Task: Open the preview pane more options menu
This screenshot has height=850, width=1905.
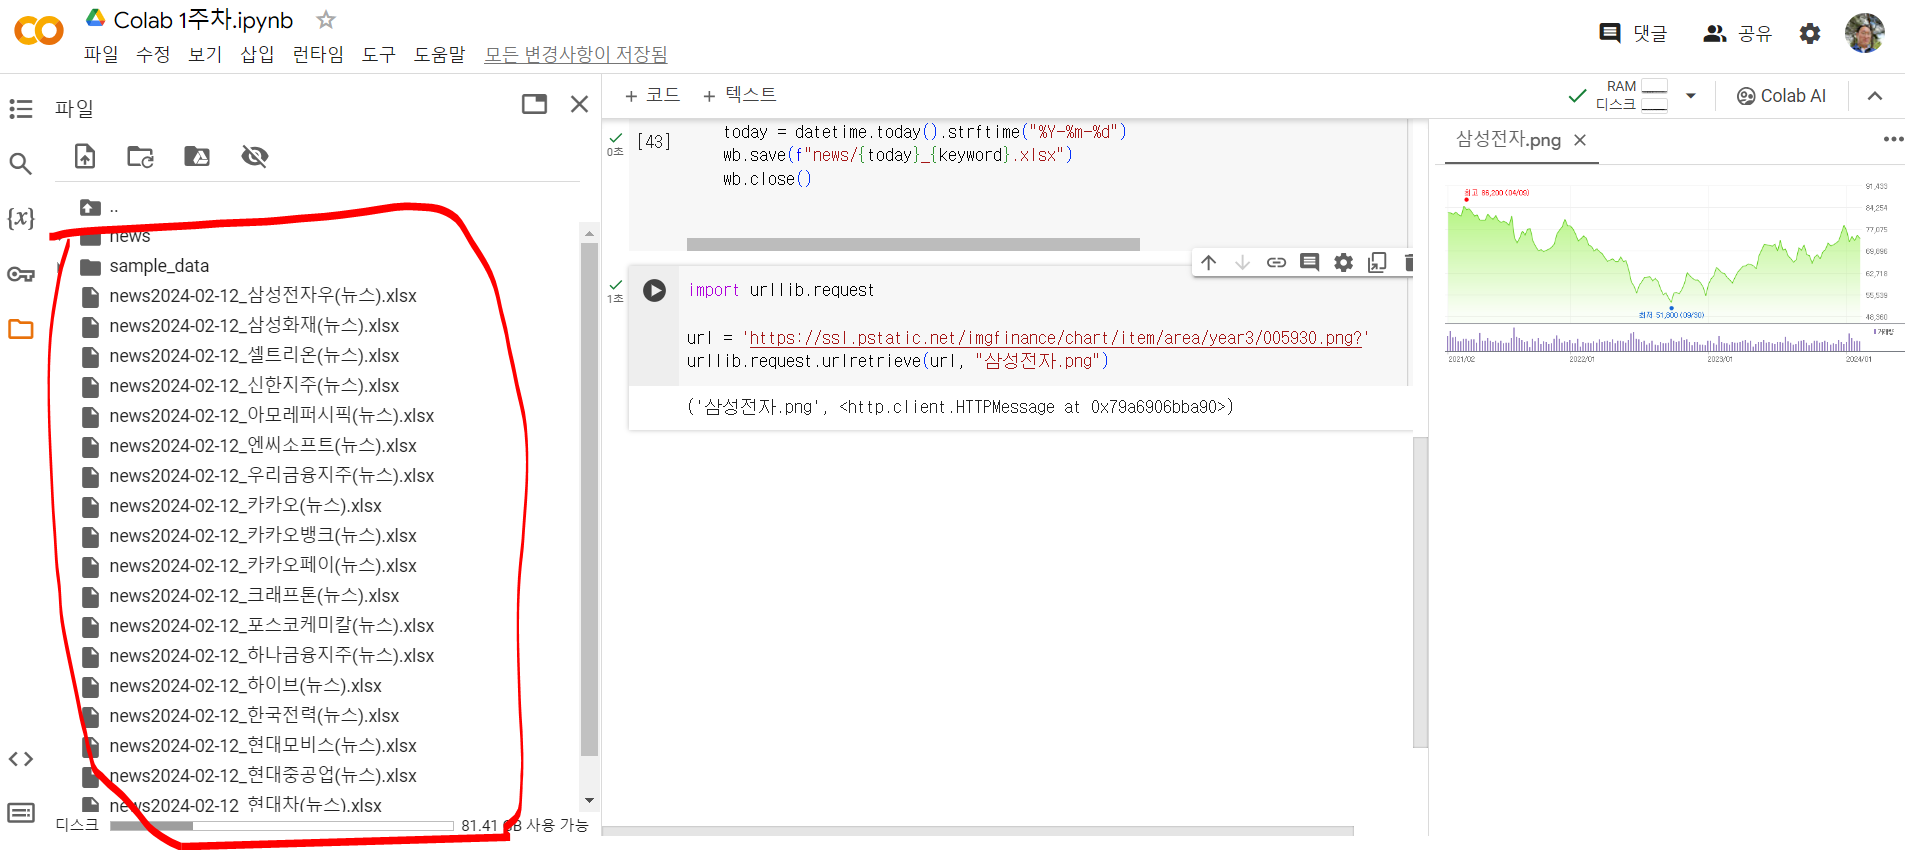Action: [1893, 139]
